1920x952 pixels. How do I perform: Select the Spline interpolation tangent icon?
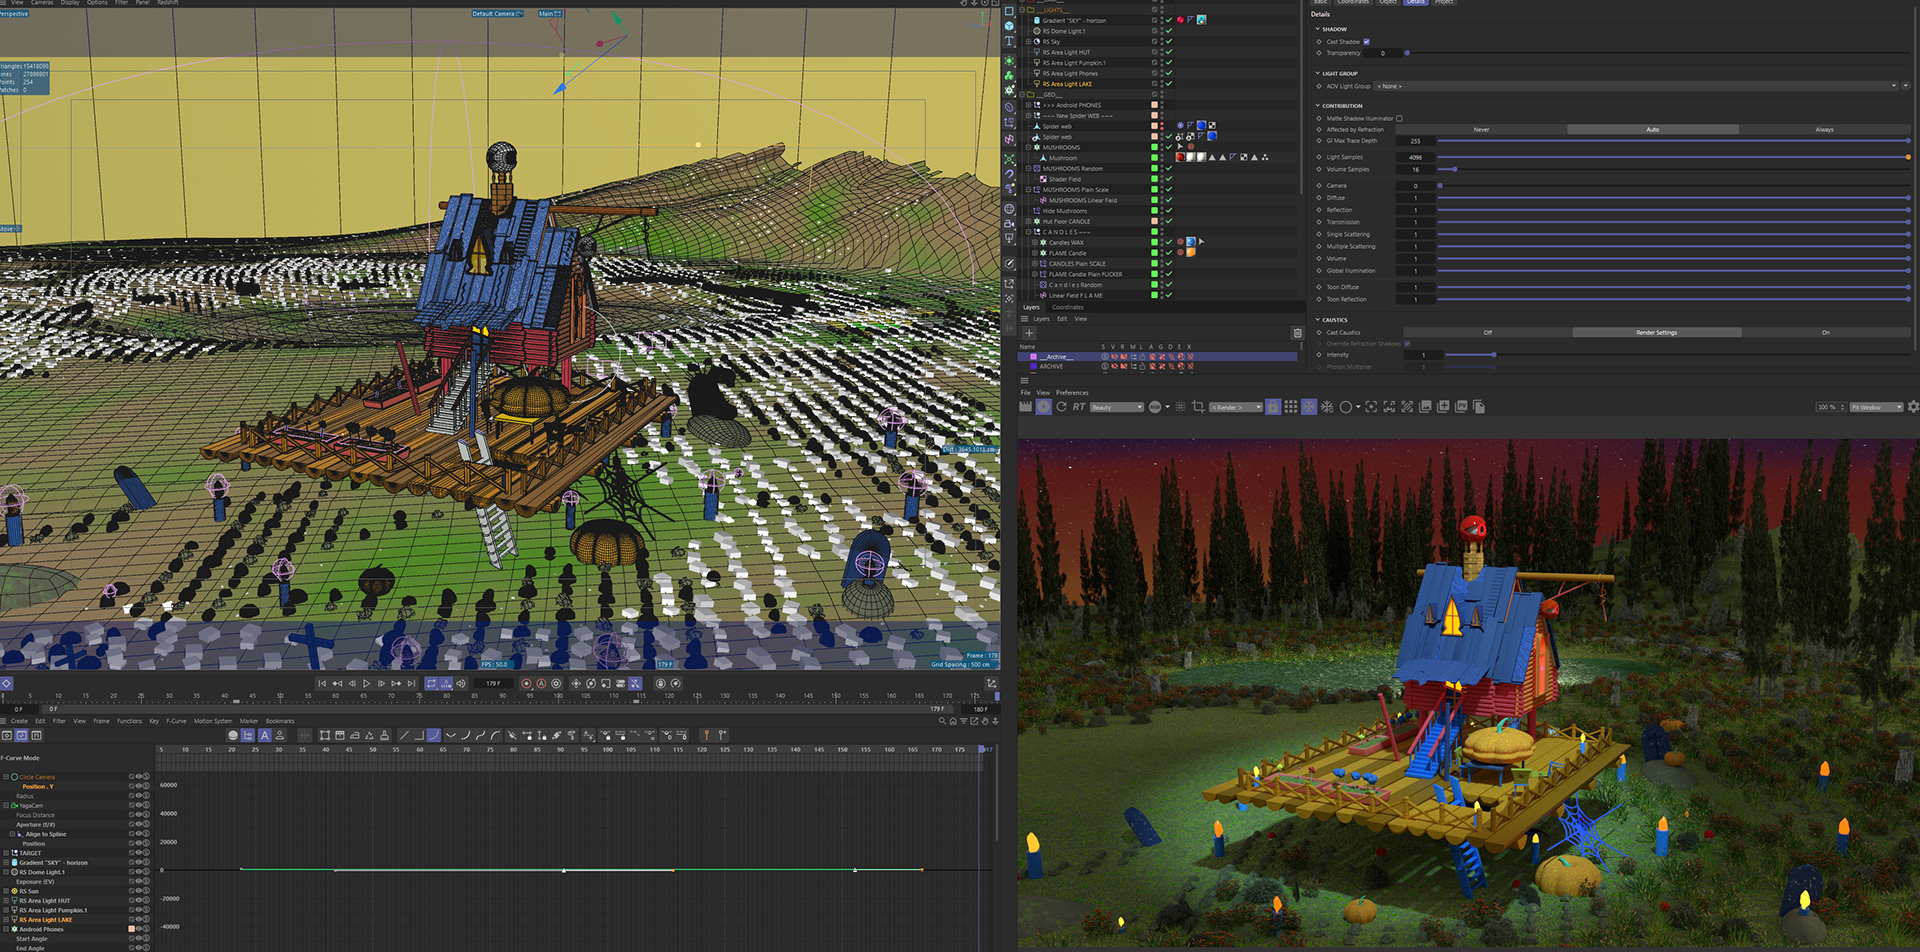pos(434,735)
